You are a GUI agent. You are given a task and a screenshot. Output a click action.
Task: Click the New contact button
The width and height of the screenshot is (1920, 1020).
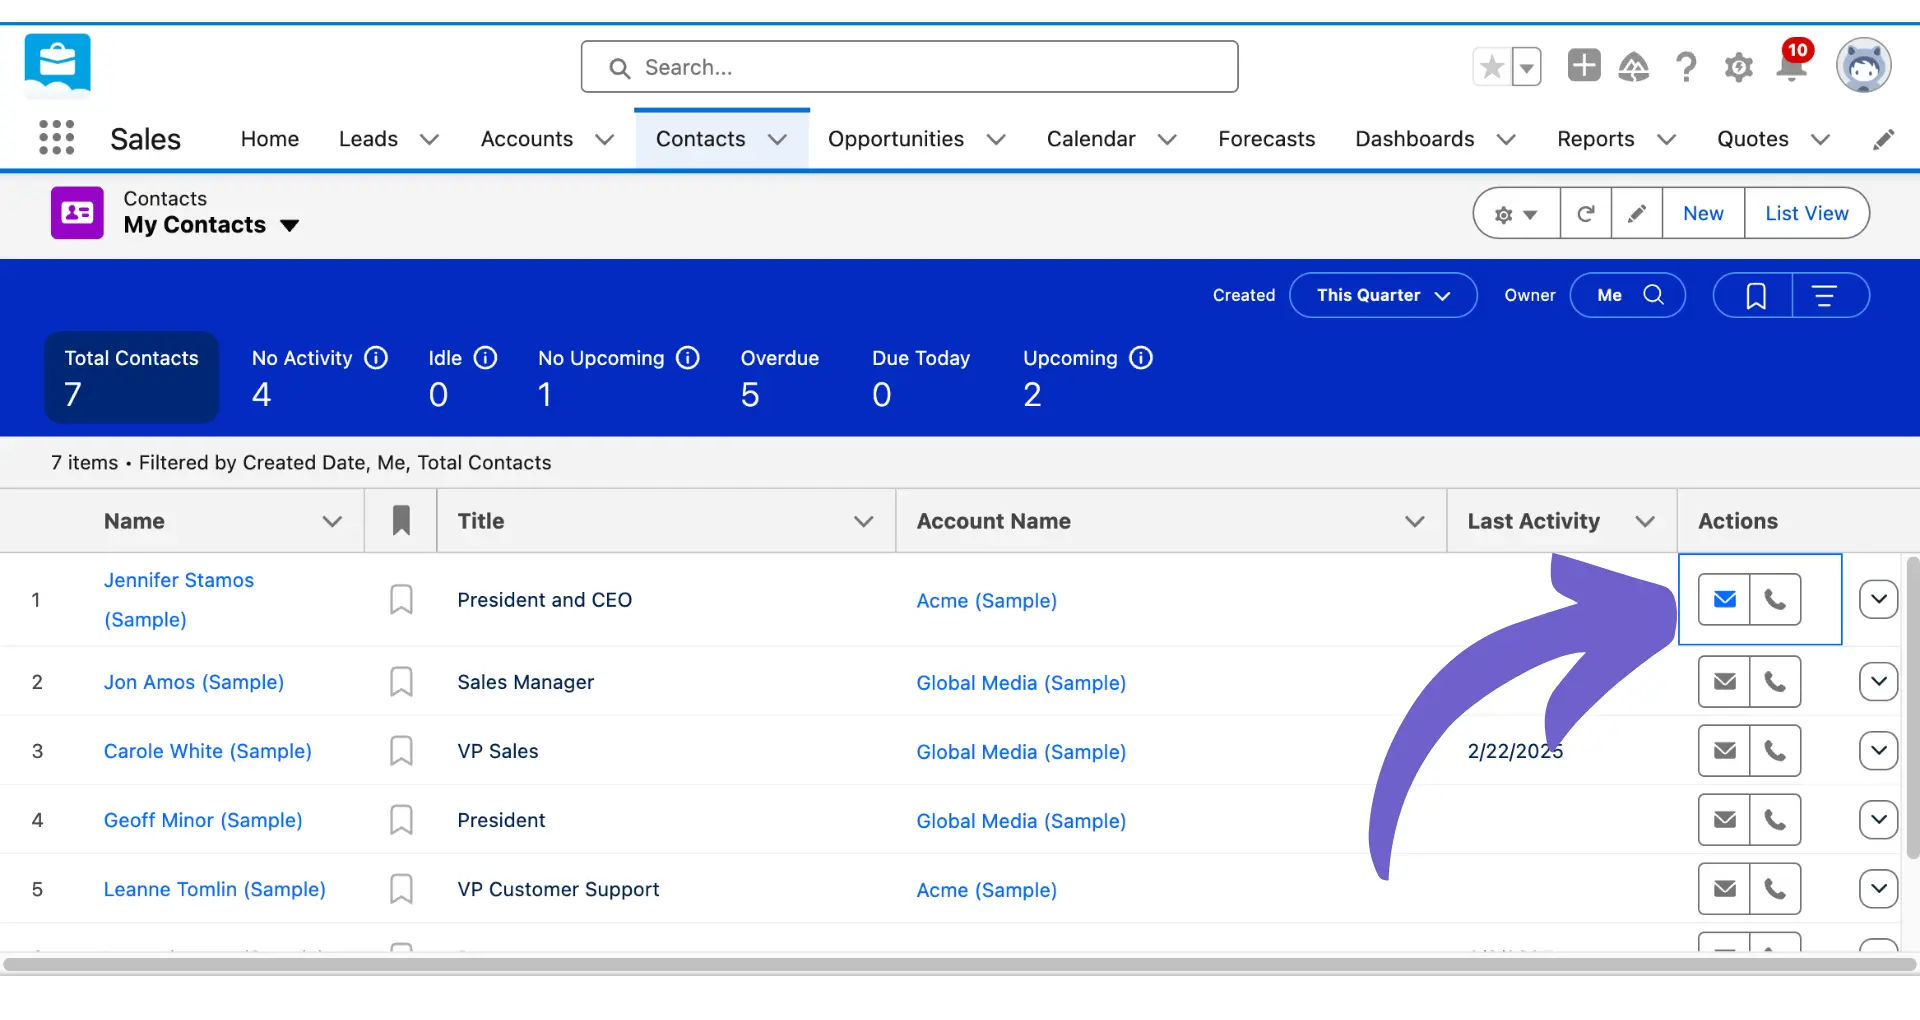(x=1703, y=213)
